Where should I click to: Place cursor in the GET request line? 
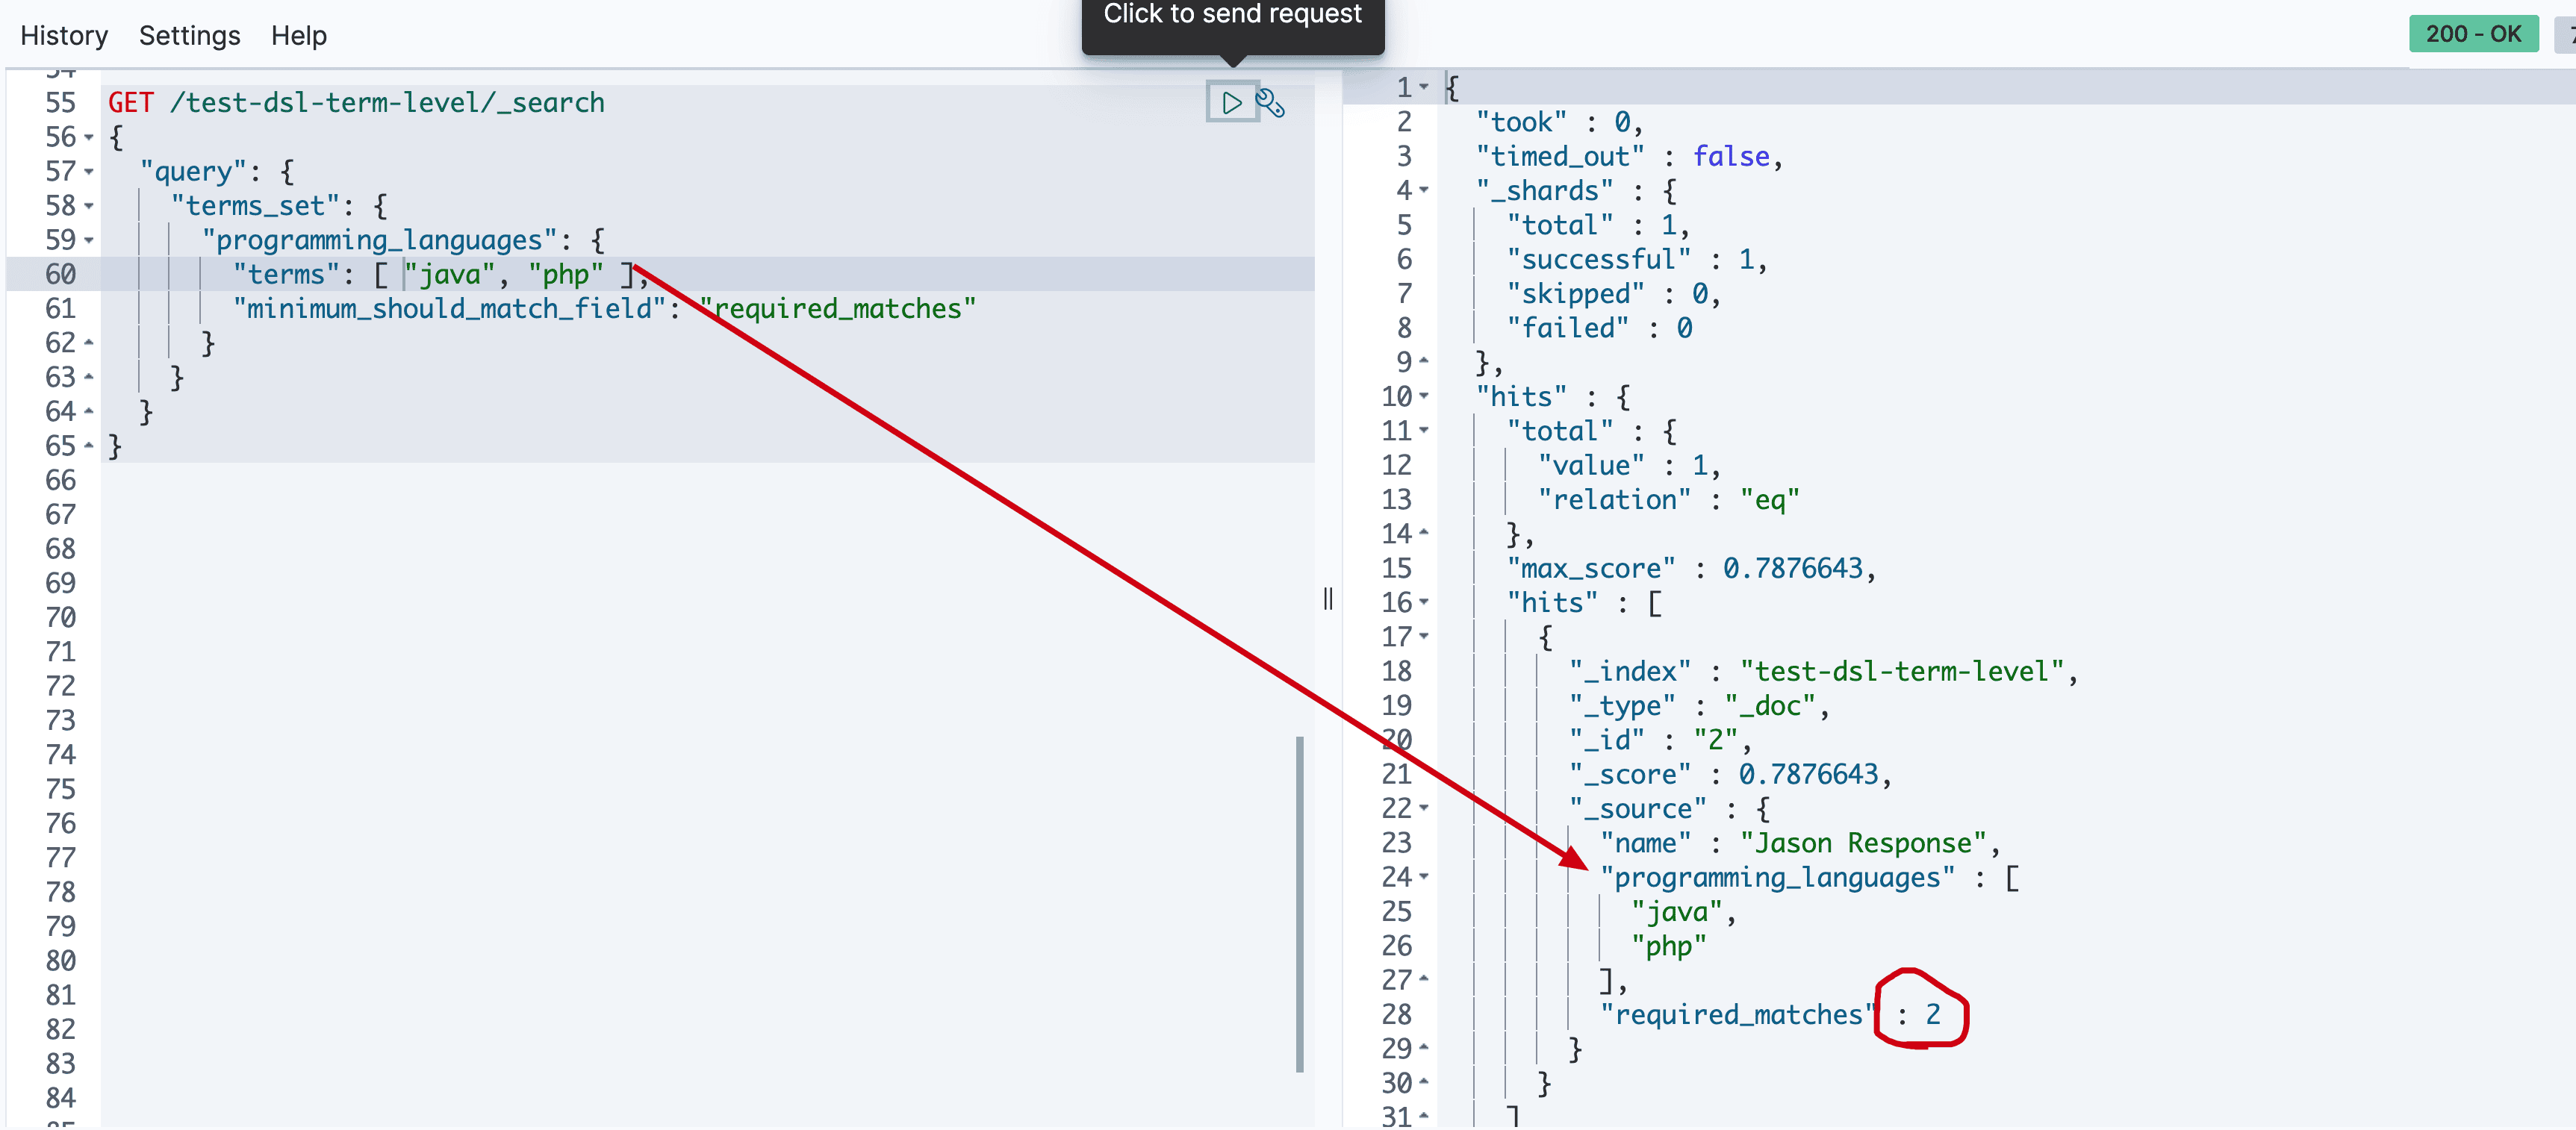point(386,103)
